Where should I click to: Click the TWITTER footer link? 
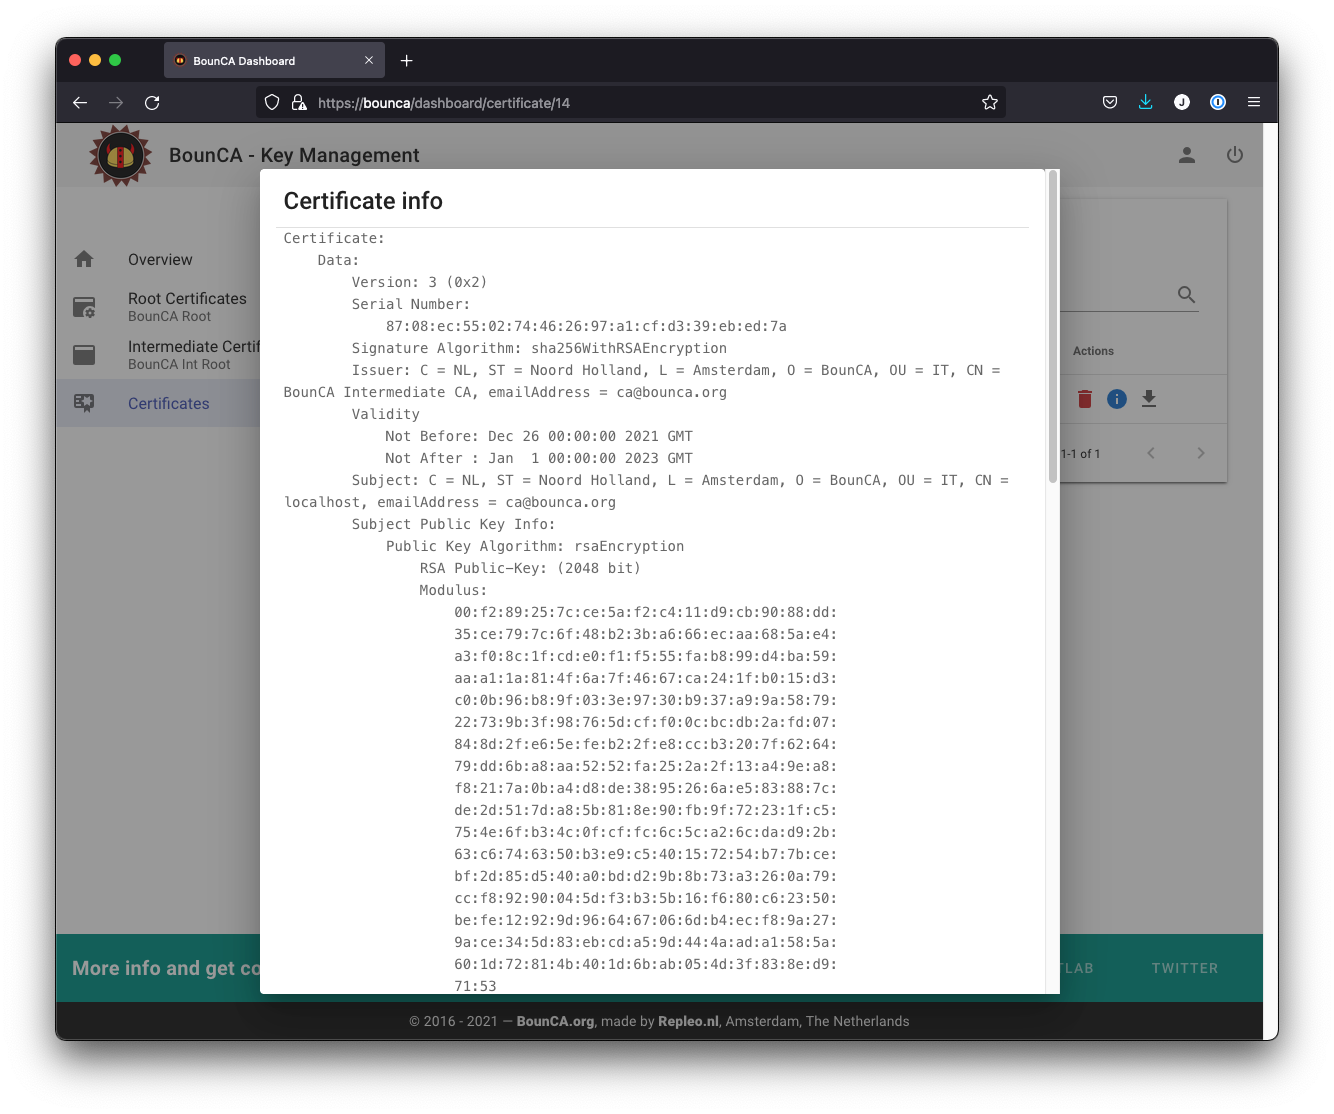tap(1185, 968)
